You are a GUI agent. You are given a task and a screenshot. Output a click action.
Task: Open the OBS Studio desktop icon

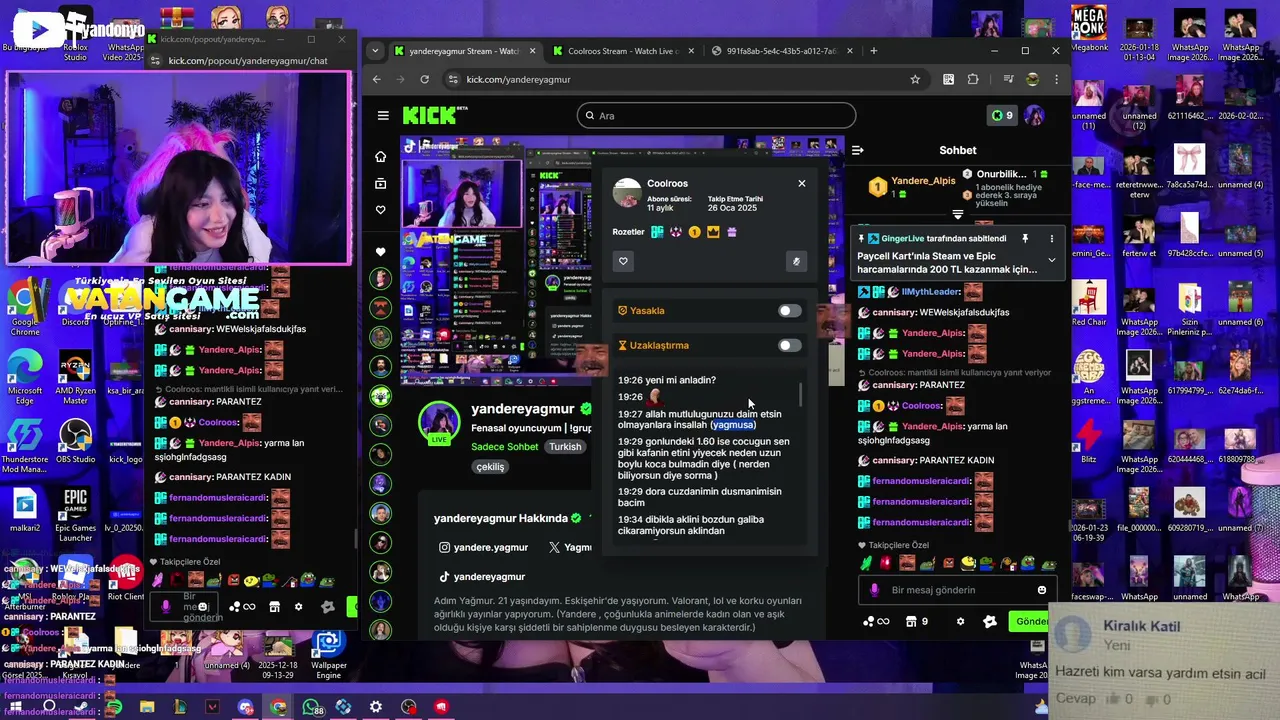tap(76, 440)
